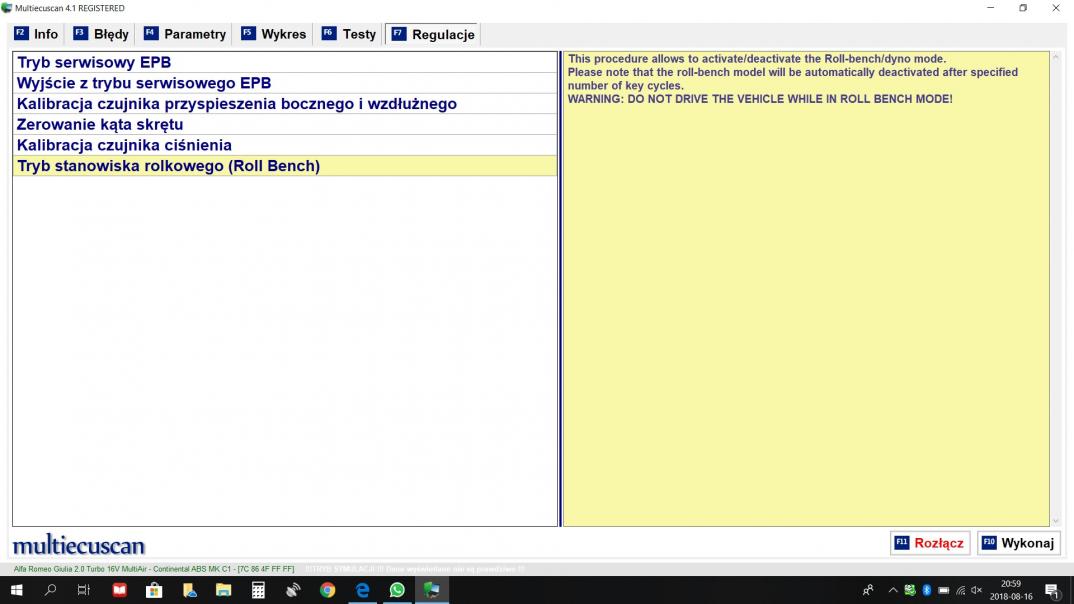1074x604 pixels.
Task: Open the red book reader taskbar app
Action: tap(120, 590)
